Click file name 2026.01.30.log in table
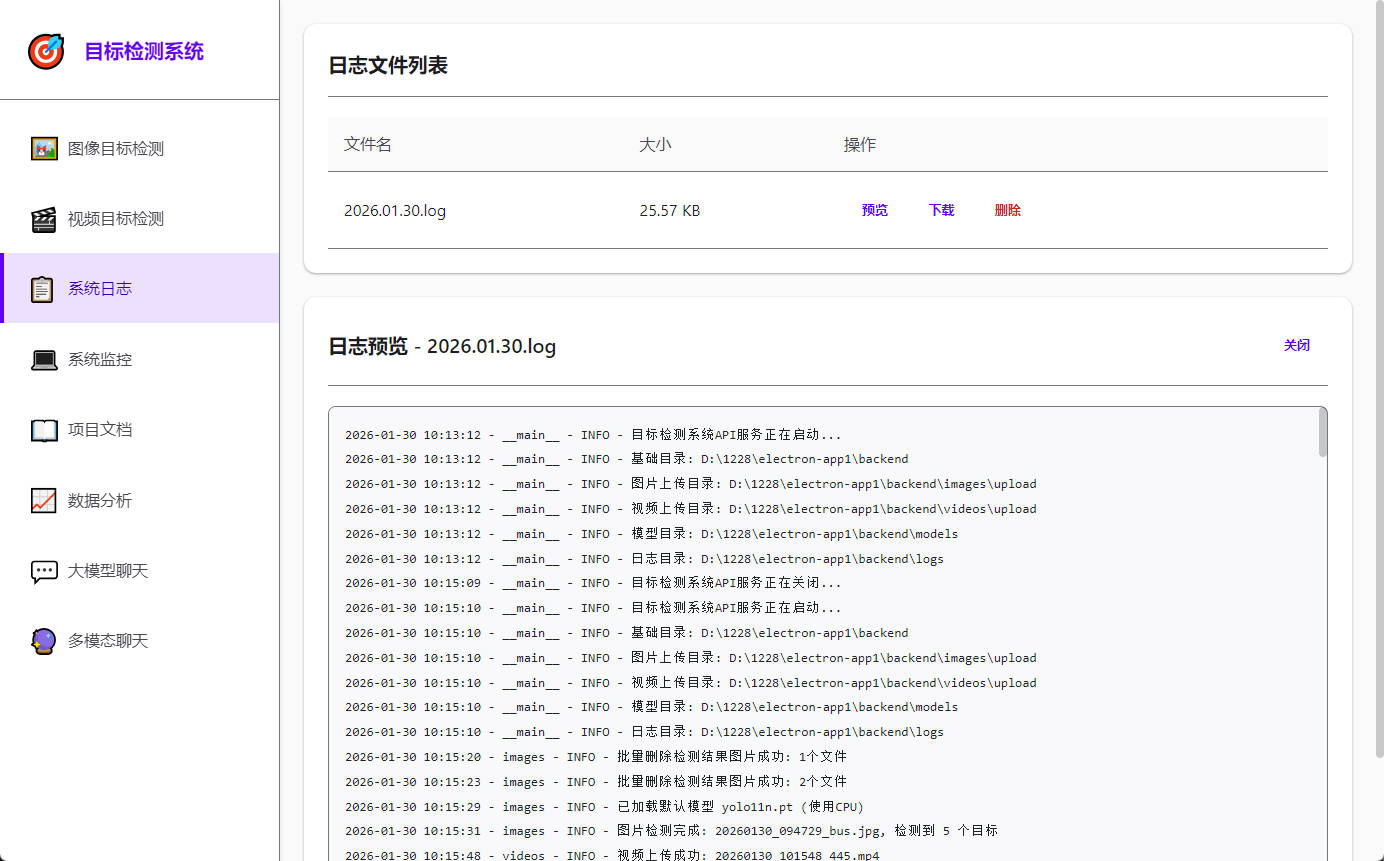This screenshot has height=861, width=1384. point(395,211)
